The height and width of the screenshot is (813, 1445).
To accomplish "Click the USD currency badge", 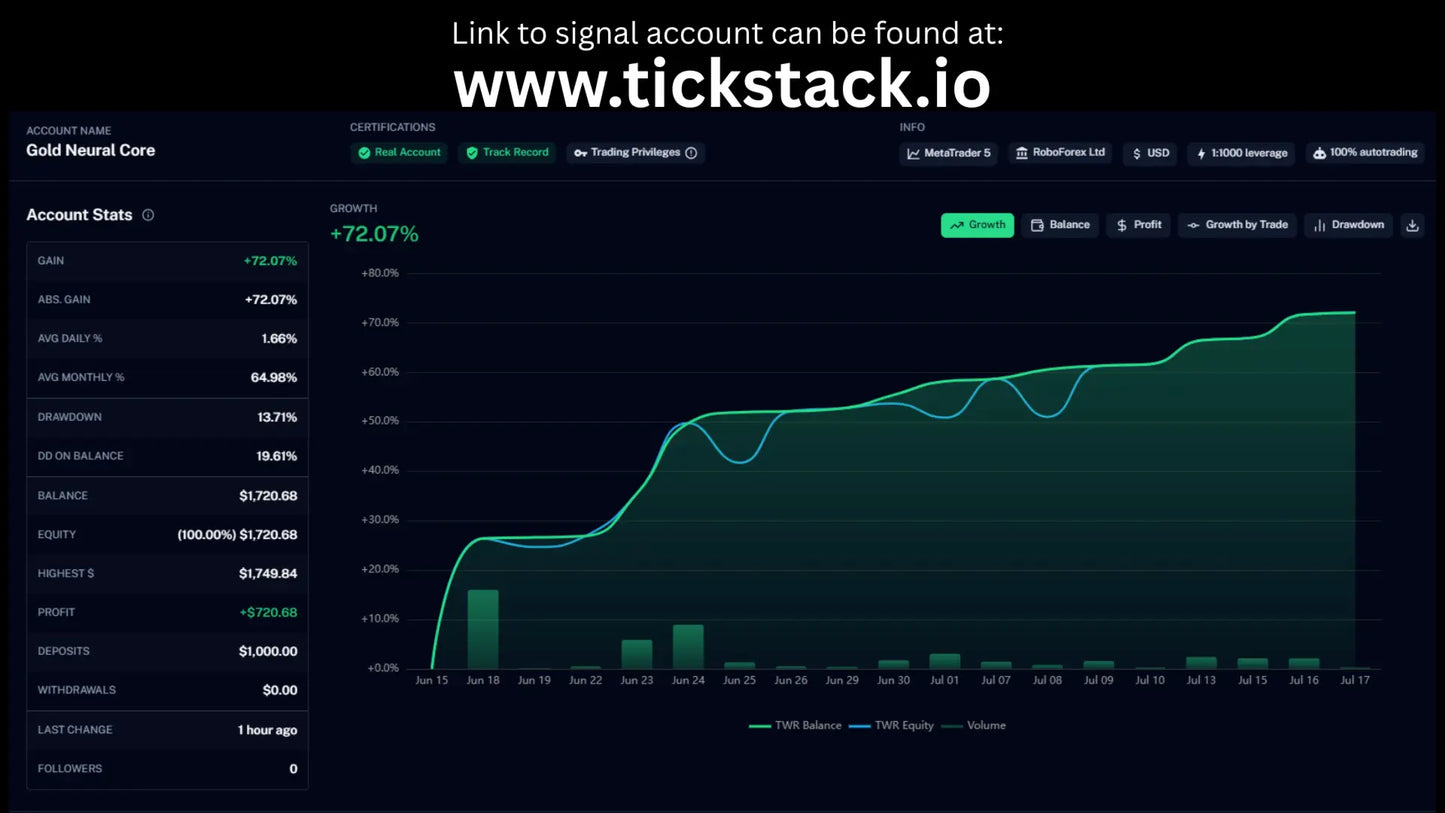I will tap(1150, 153).
